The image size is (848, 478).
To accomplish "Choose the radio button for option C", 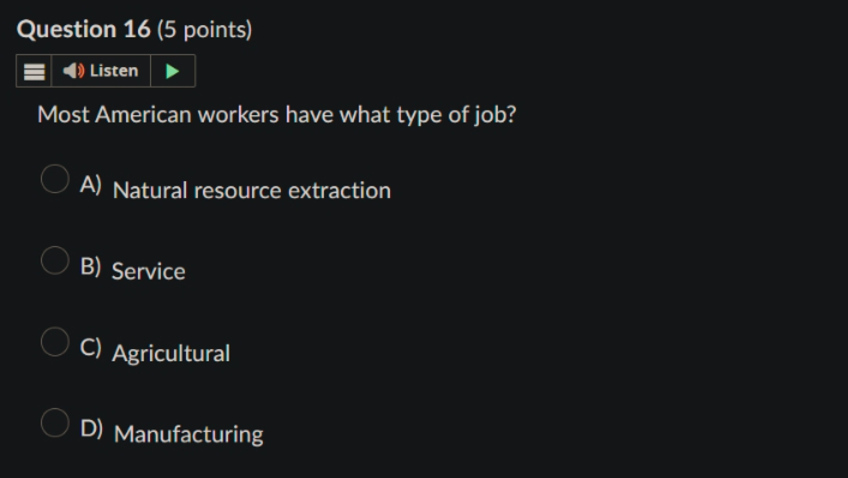I will pyautogui.click(x=55, y=342).
